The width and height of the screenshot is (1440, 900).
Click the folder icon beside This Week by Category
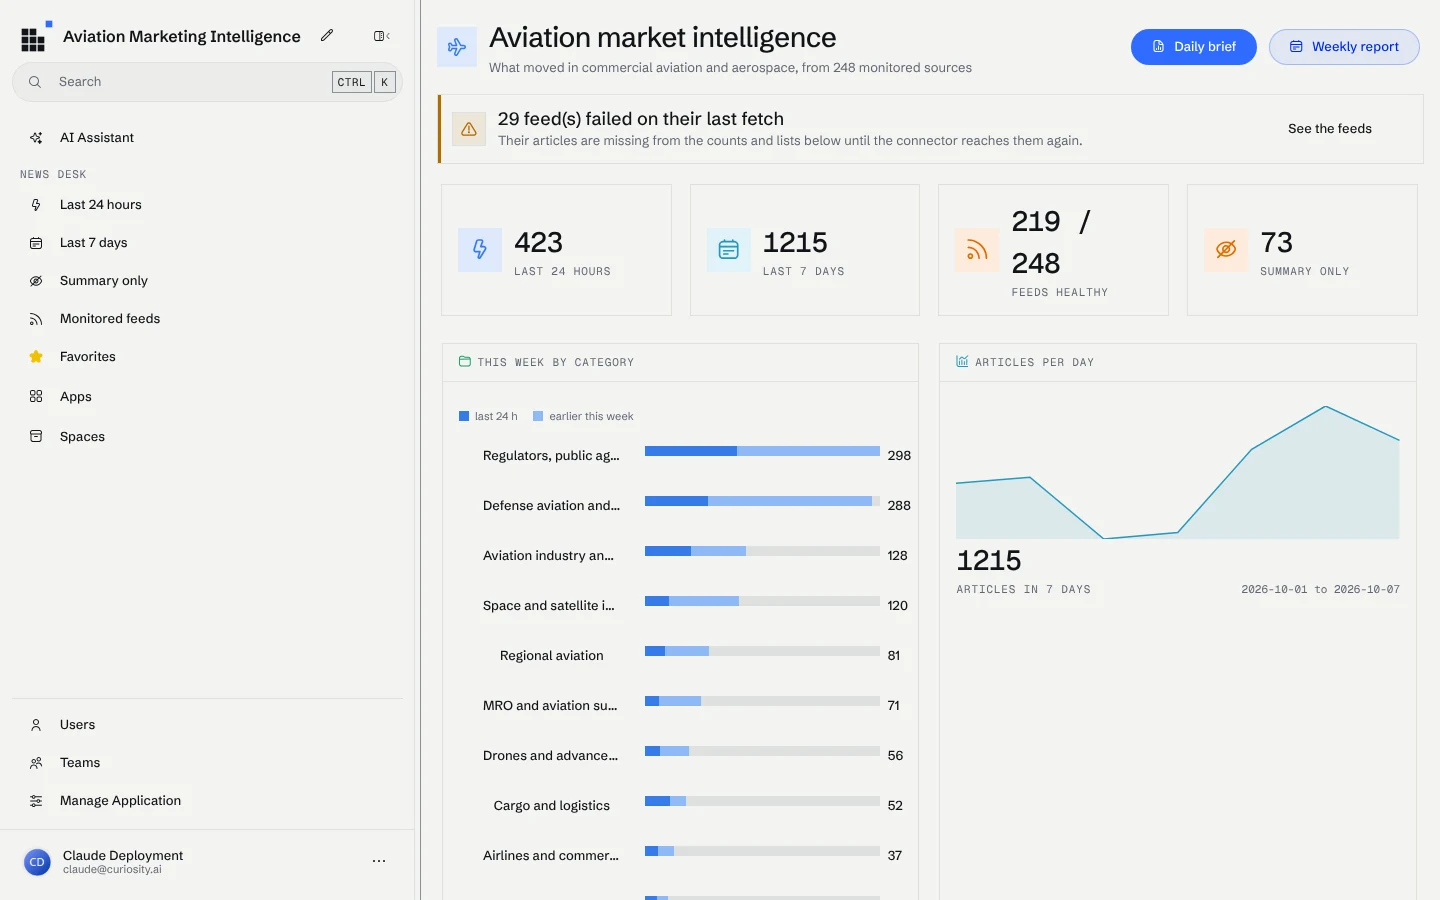pos(465,362)
